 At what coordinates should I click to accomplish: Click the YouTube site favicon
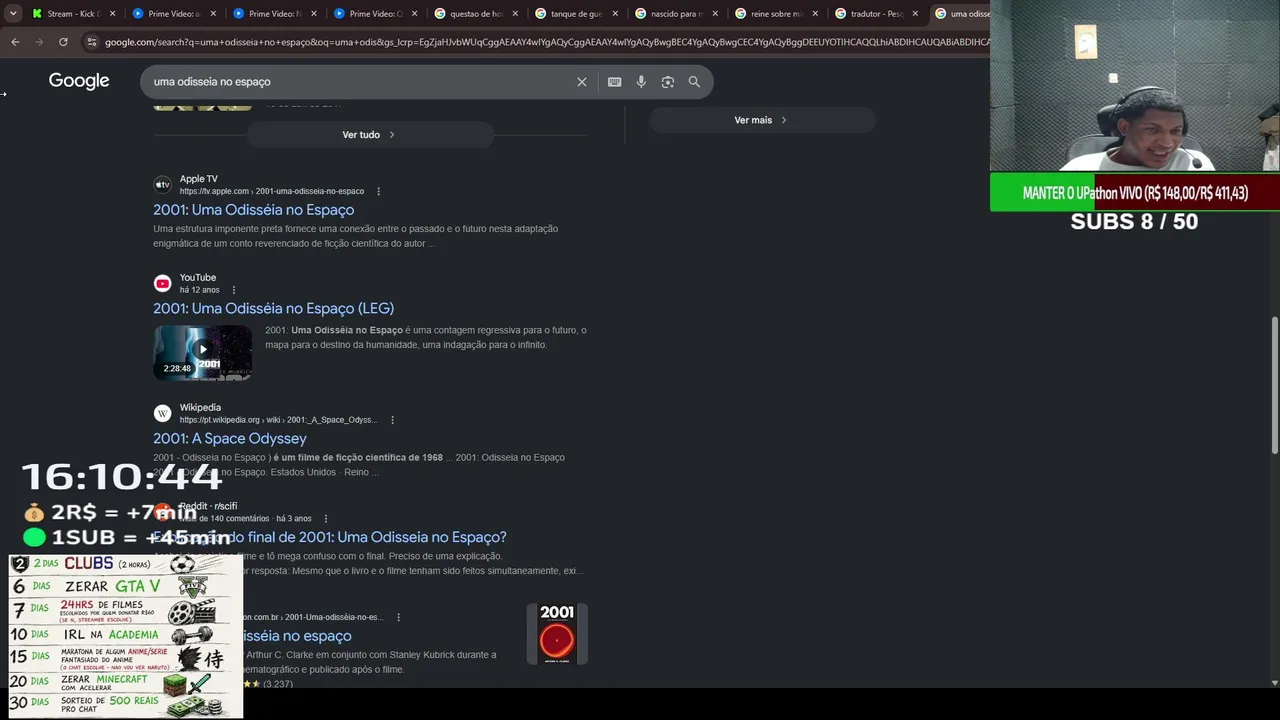[162, 284]
